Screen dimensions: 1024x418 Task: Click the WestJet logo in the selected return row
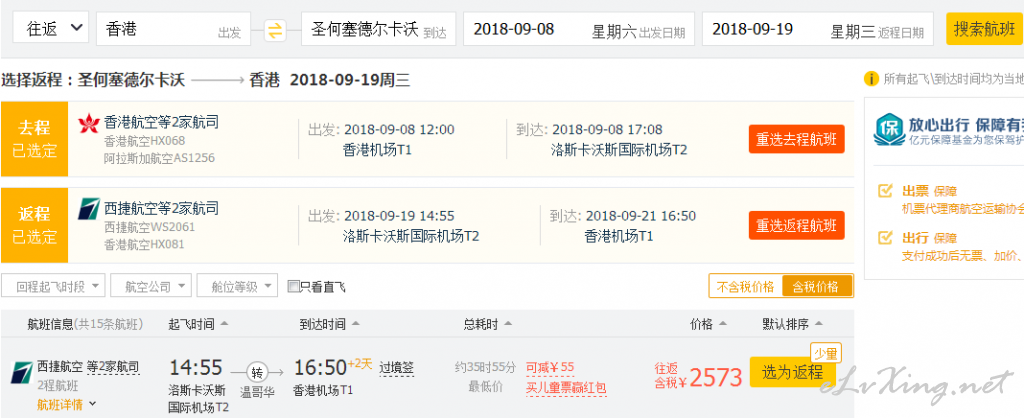click(88, 210)
